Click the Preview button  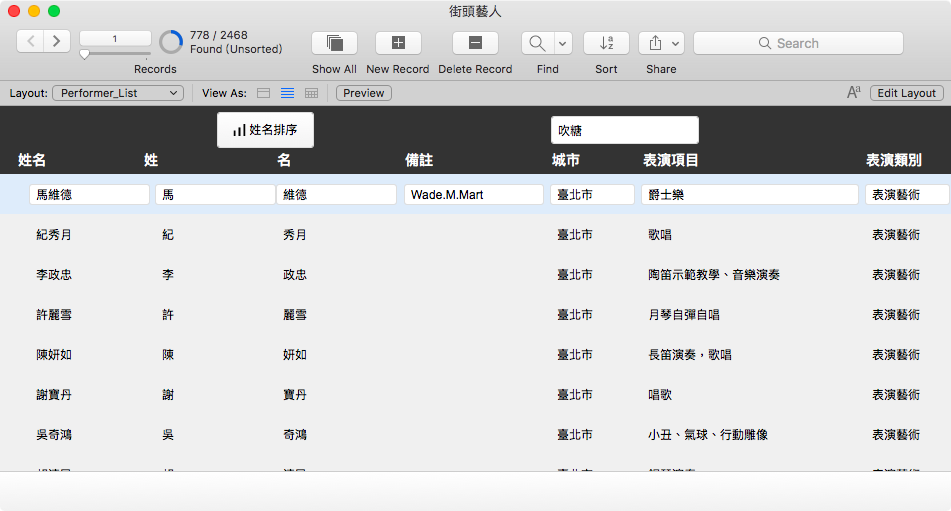364,93
